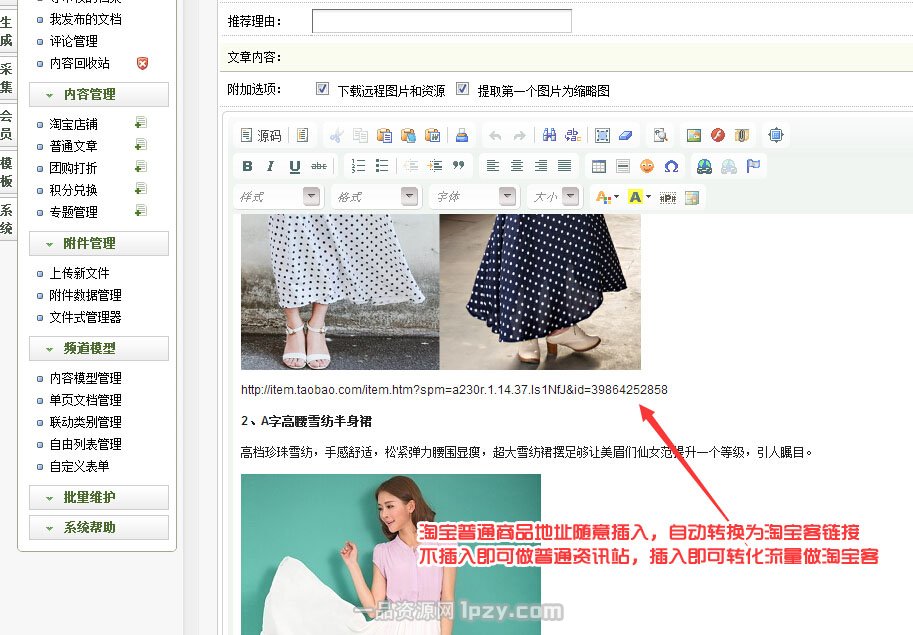913x635 pixels.
Task: Check 下载远程图片和资源 checkbox
Action: pos(322,88)
